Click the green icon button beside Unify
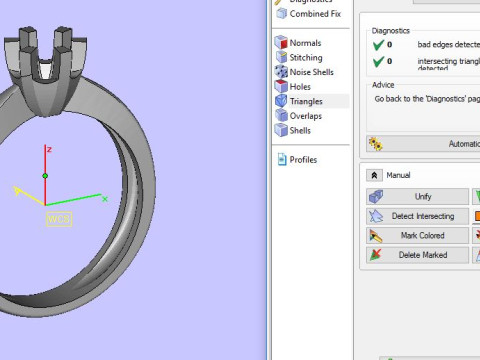 [x=476, y=196]
